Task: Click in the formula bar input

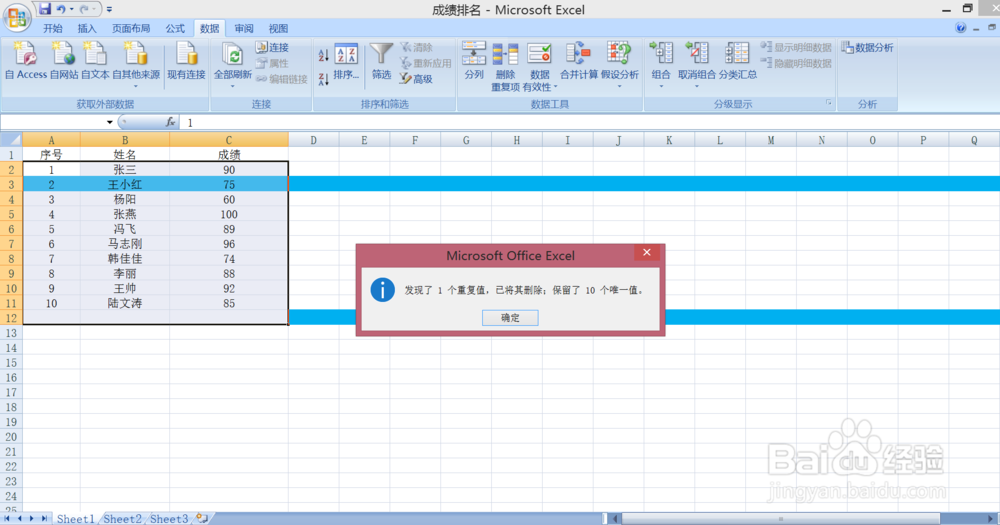Action: tap(590, 122)
